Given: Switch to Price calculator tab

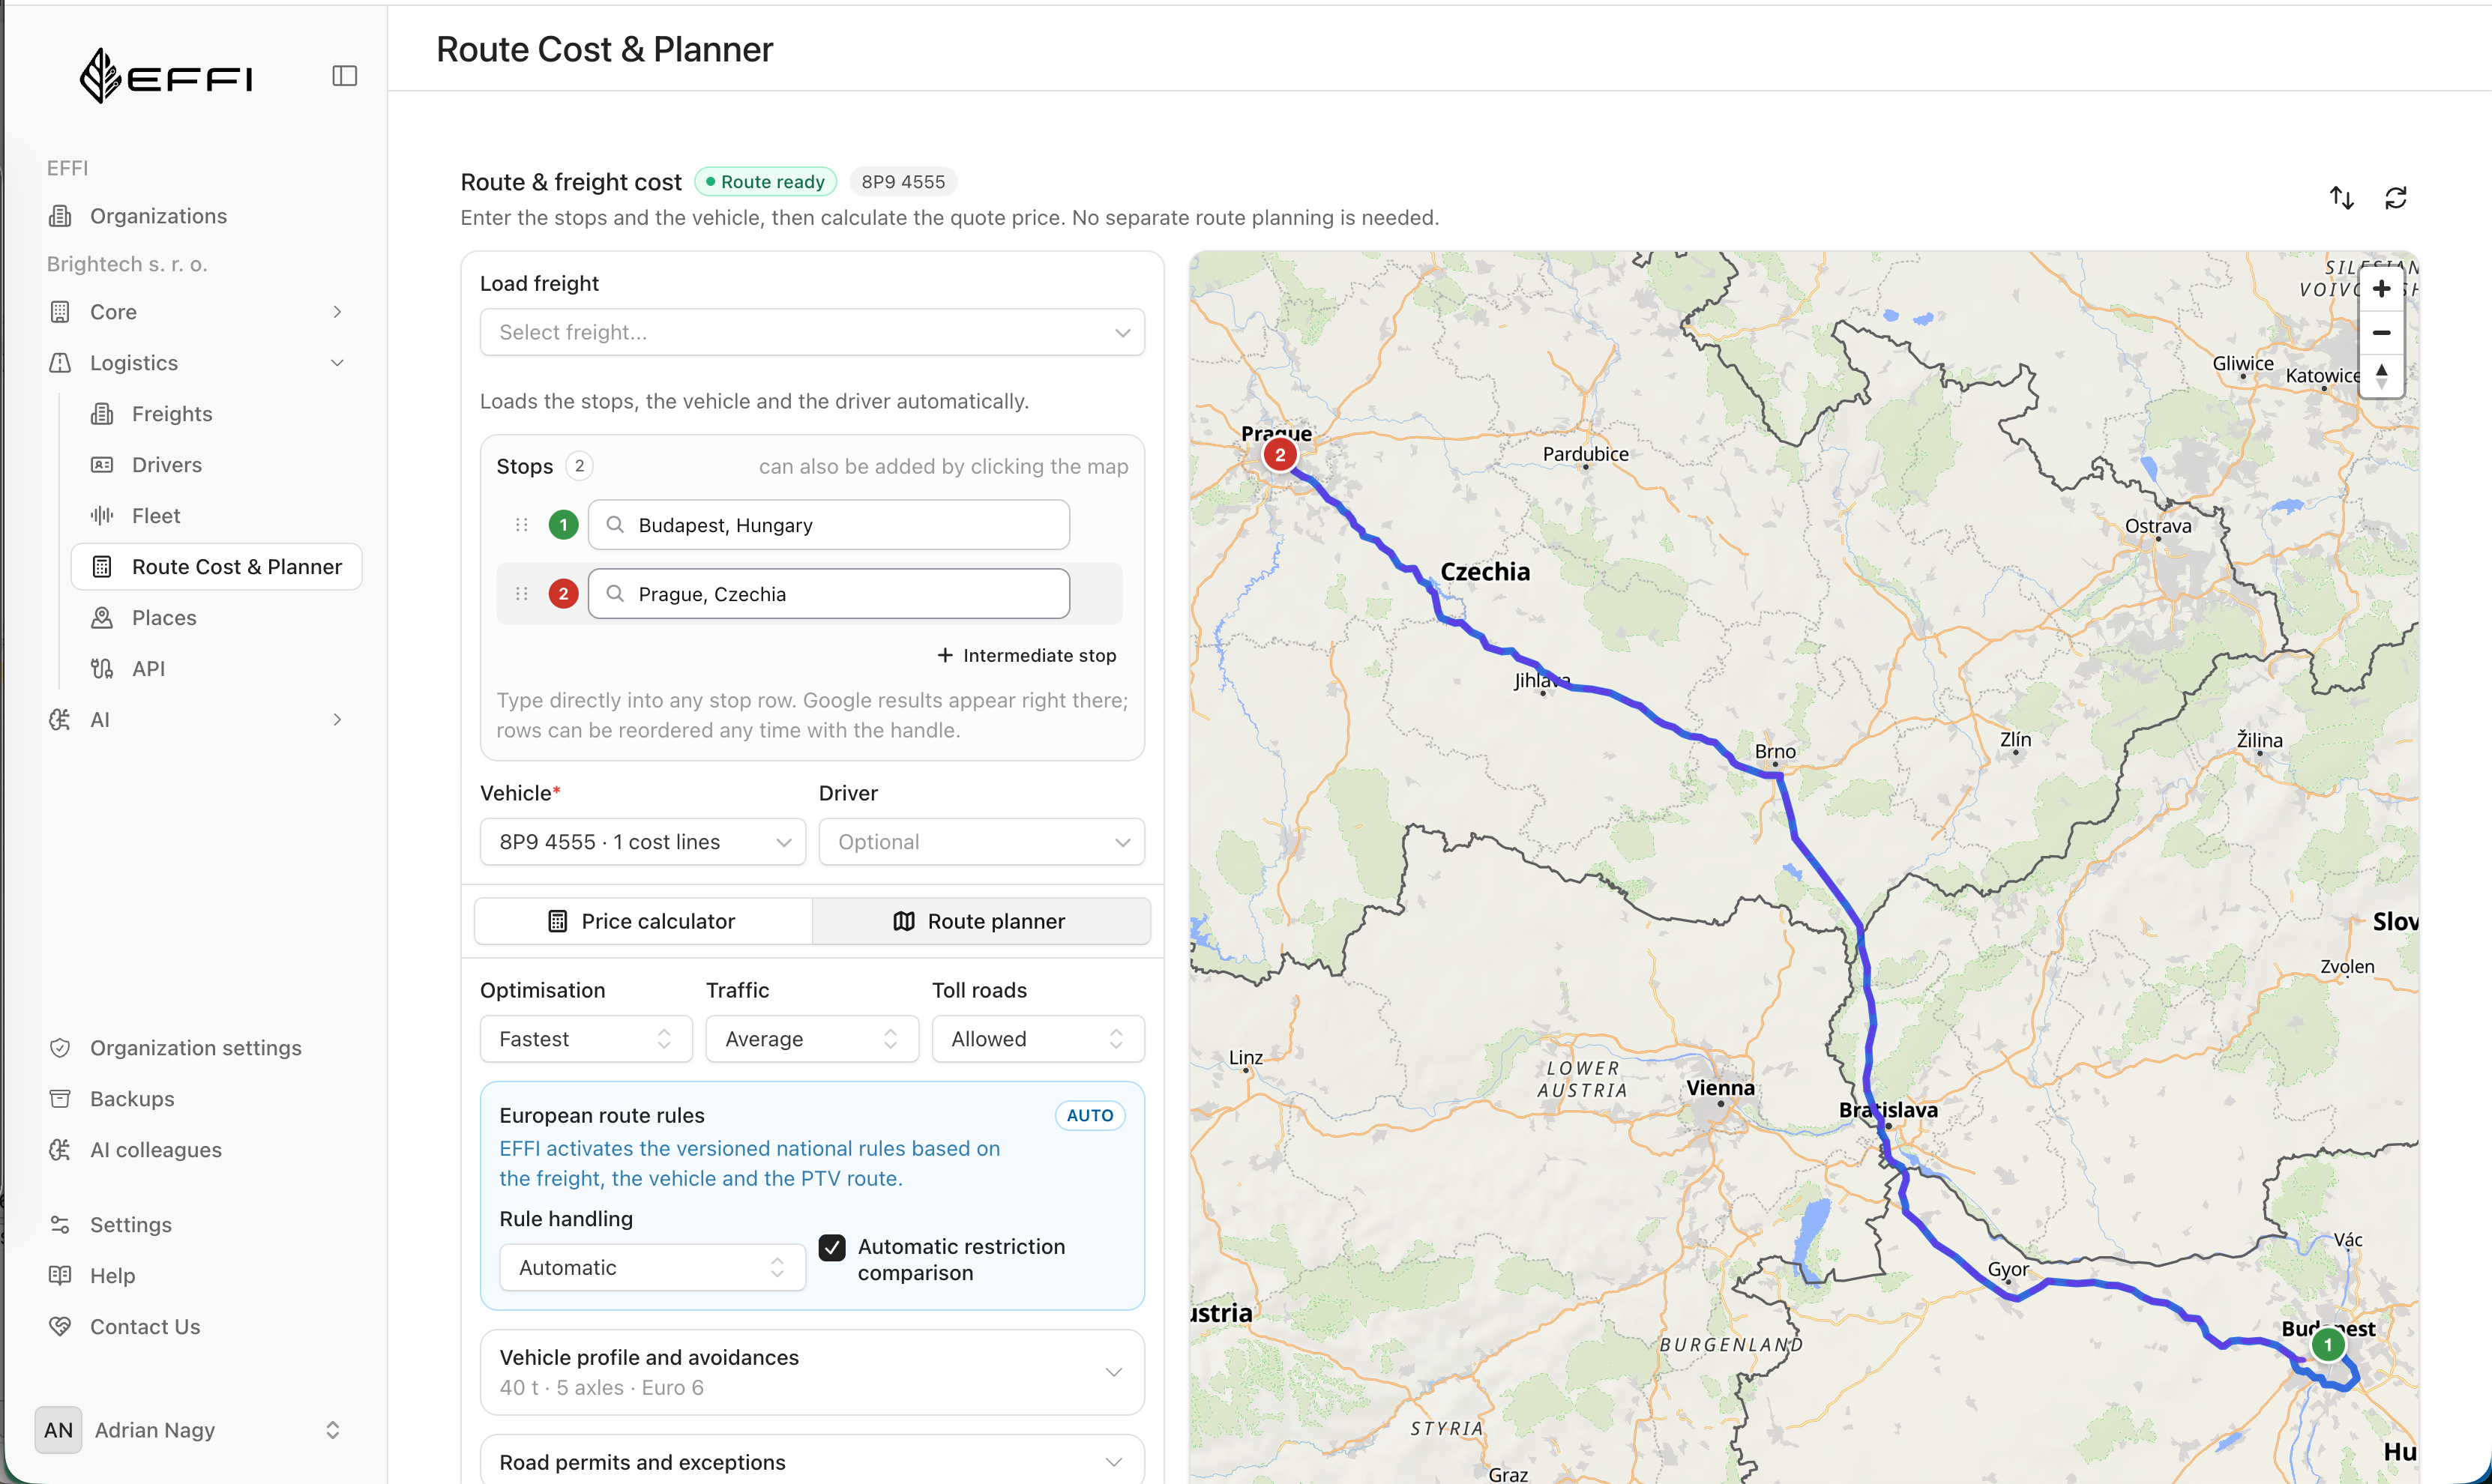Looking at the screenshot, I should click(643, 921).
